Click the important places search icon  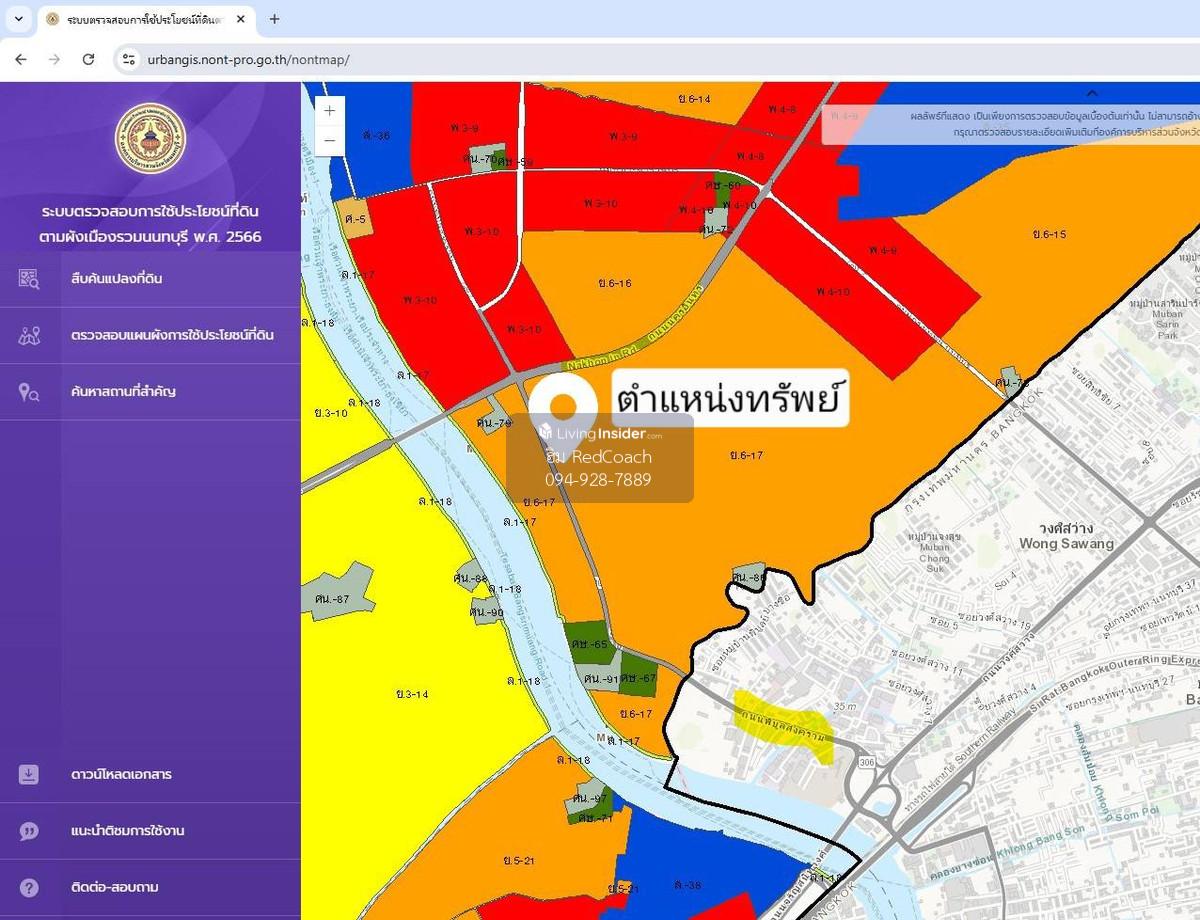click(29, 392)
